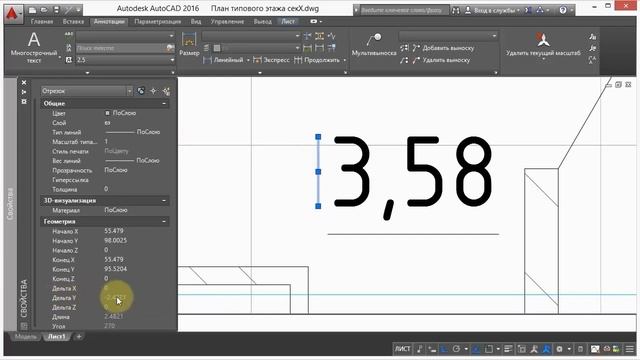Click the Размер dimension tool

click(x=189, y=44)
